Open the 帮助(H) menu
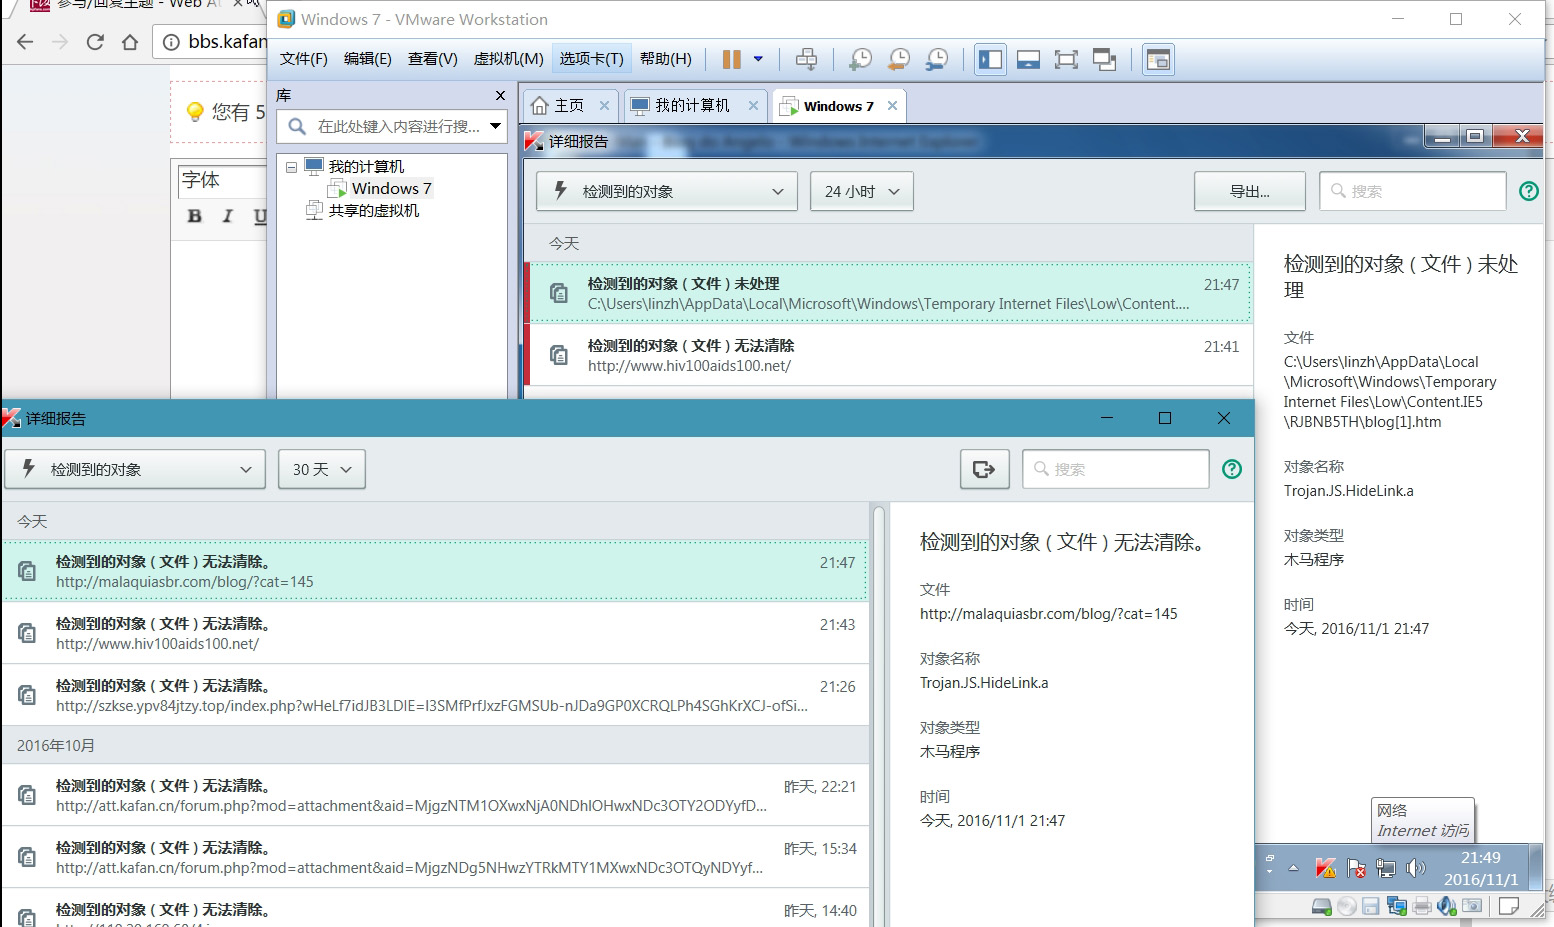The image size is (1554, 927). pyautogui.click(x=665, y=59)
